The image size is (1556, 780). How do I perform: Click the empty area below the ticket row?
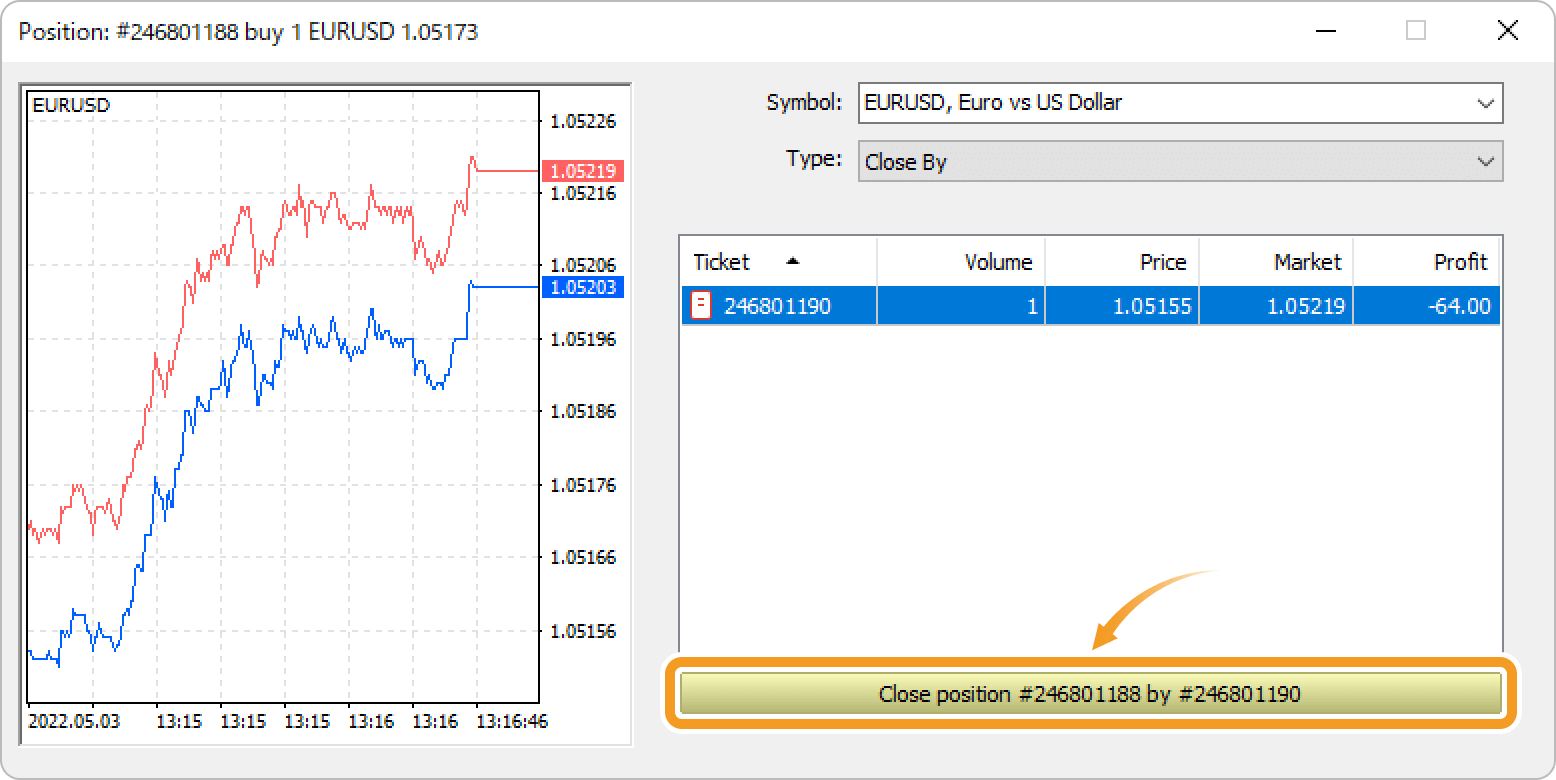[x=1090, y=480]
